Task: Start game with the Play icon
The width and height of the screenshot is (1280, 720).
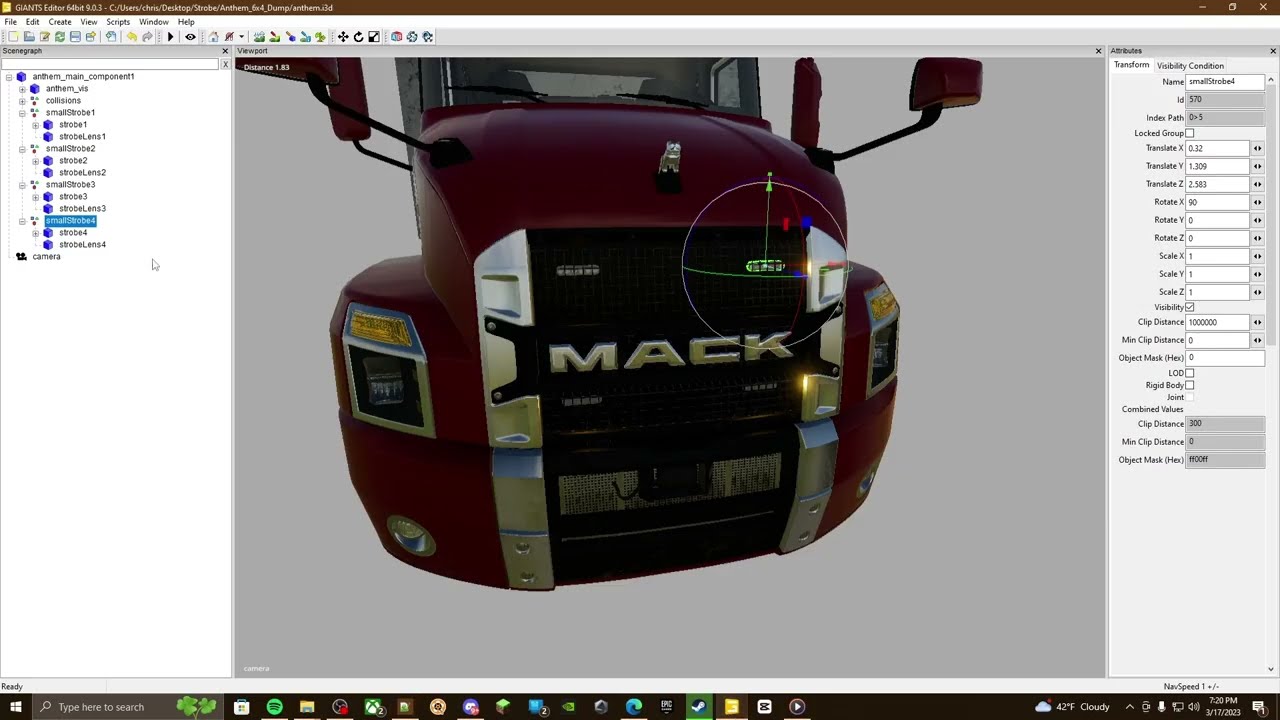Action: (170, 37)
